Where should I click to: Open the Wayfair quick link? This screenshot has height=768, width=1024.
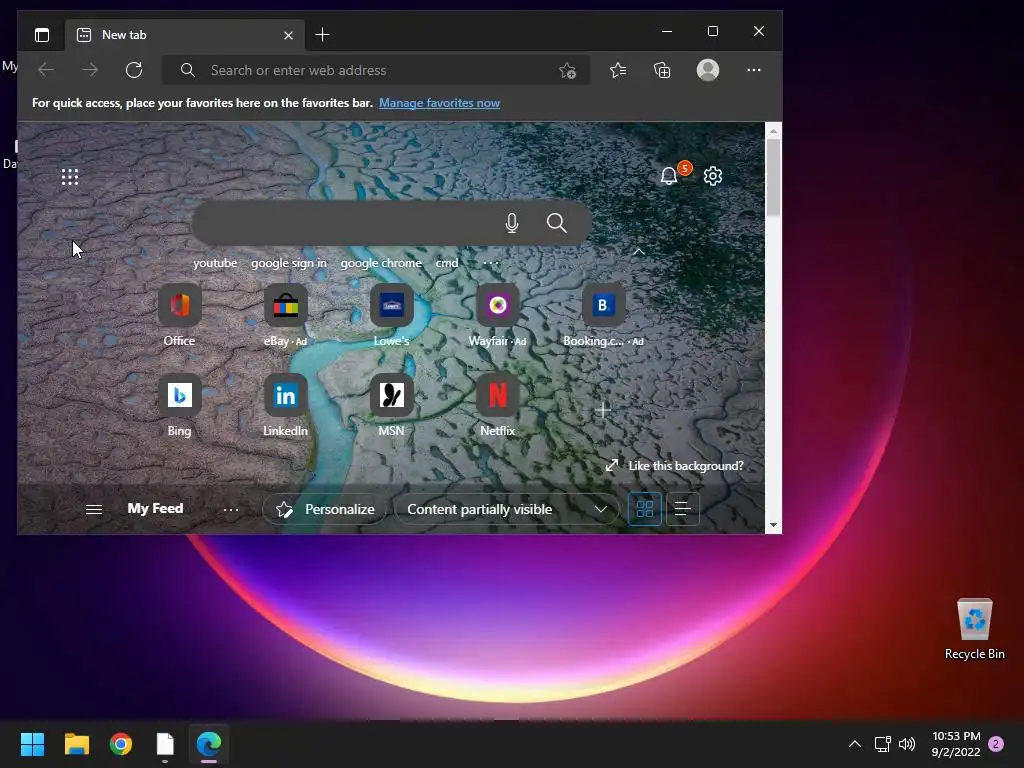point(498,316)
